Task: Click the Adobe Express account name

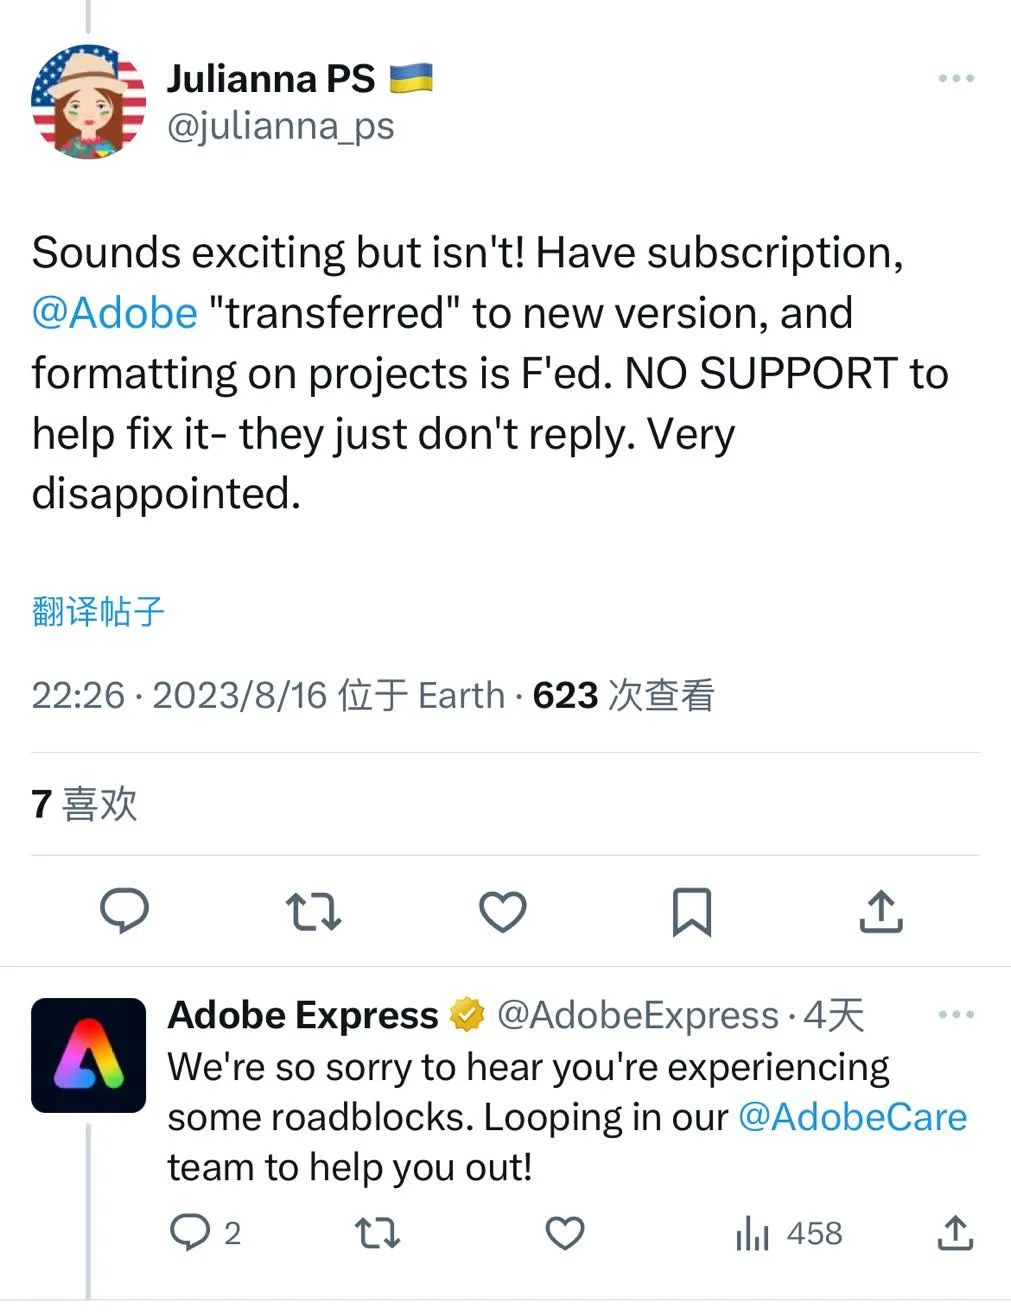Action: click(x=303, y=1015)
